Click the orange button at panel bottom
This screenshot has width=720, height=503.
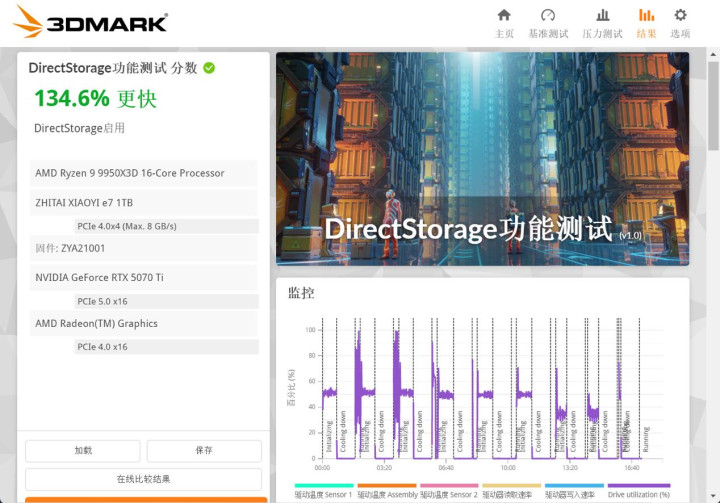click(146, 500)
